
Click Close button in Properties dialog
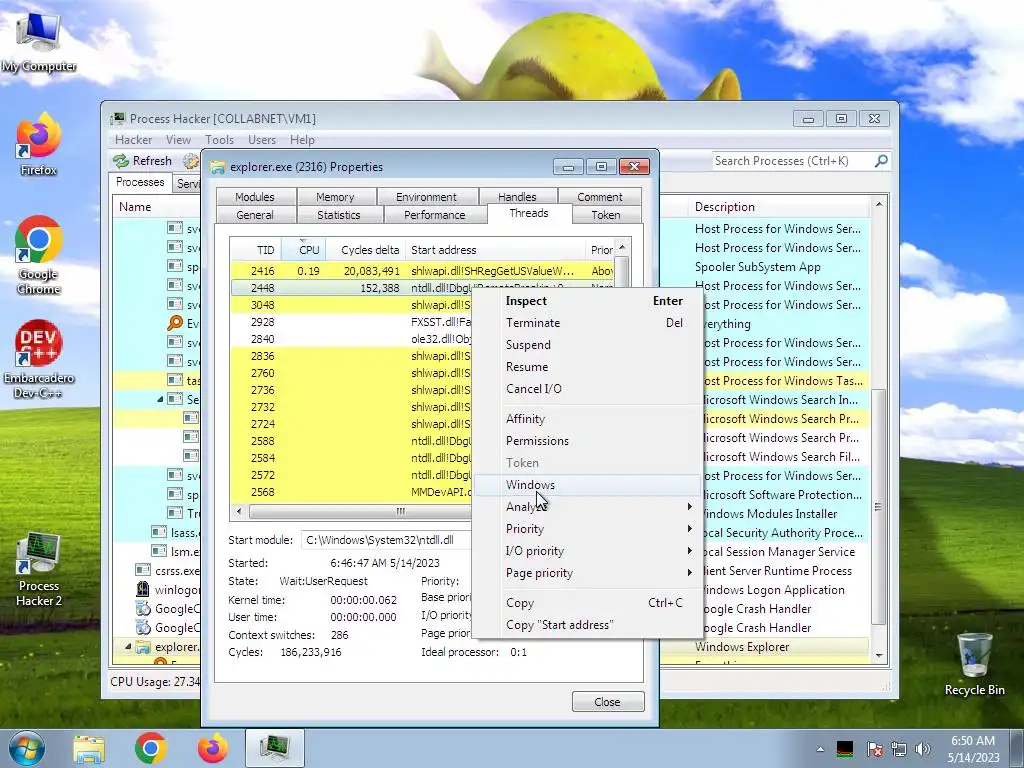point(607,702)
